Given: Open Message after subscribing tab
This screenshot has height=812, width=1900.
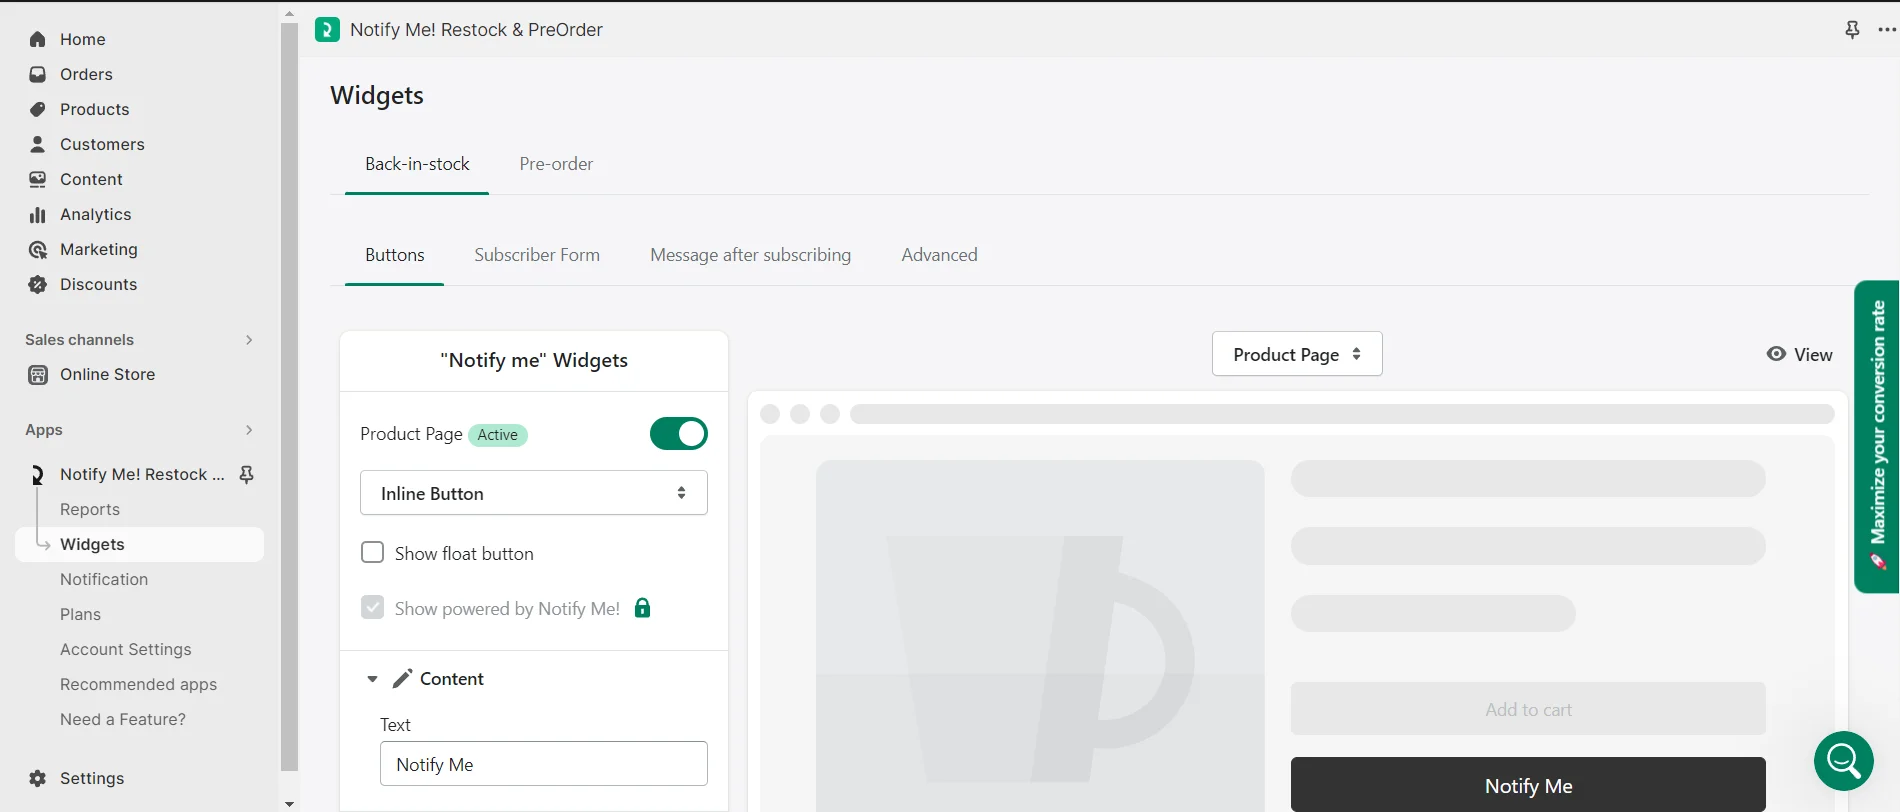Looking at the screenshot, I should pos(751,255).
